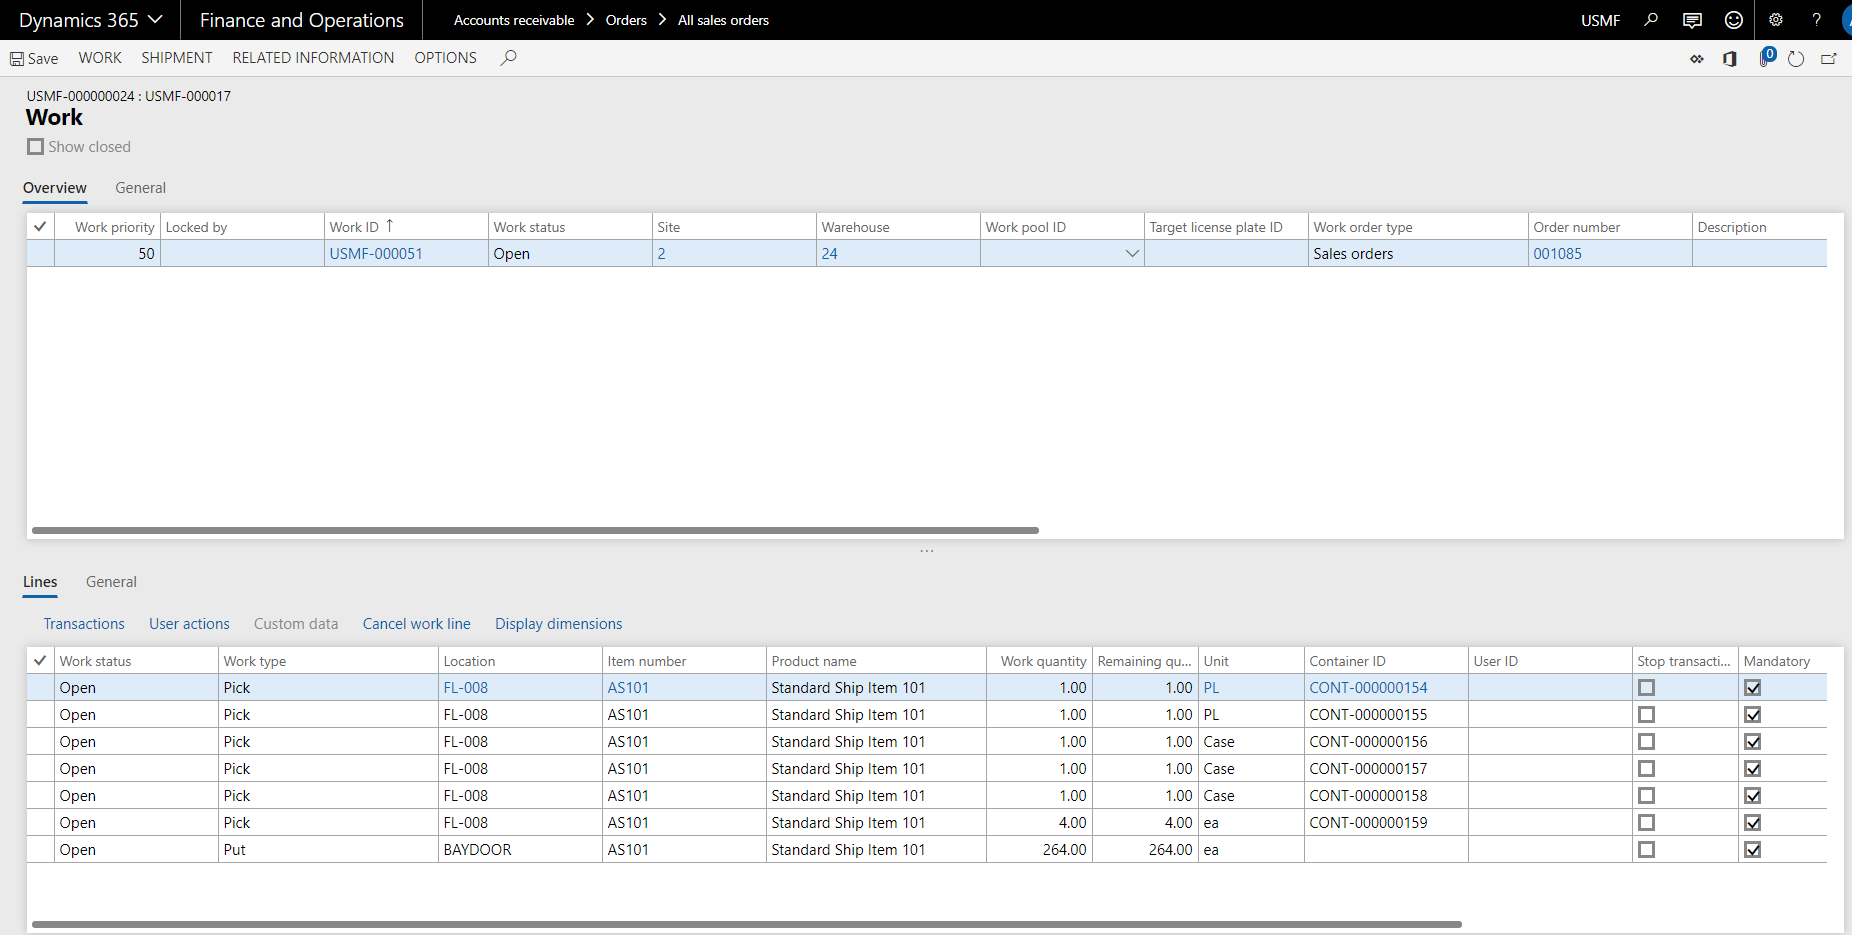This screenshot has width=1852, height=935.
Task: Open the settings gear icon
Action: click(1776, 20)
